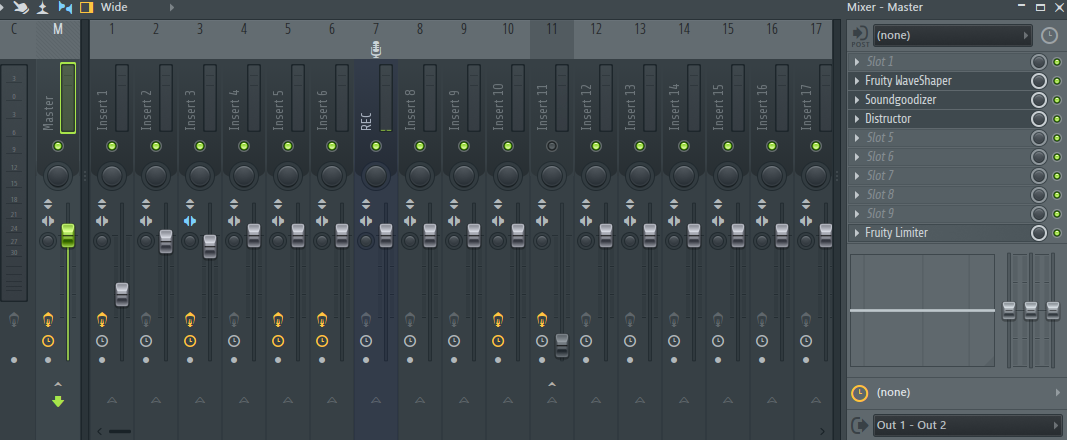Click the microphone icon above track 7
Viewport: 1067px width, 440px height.
click(x=376, y=49)
